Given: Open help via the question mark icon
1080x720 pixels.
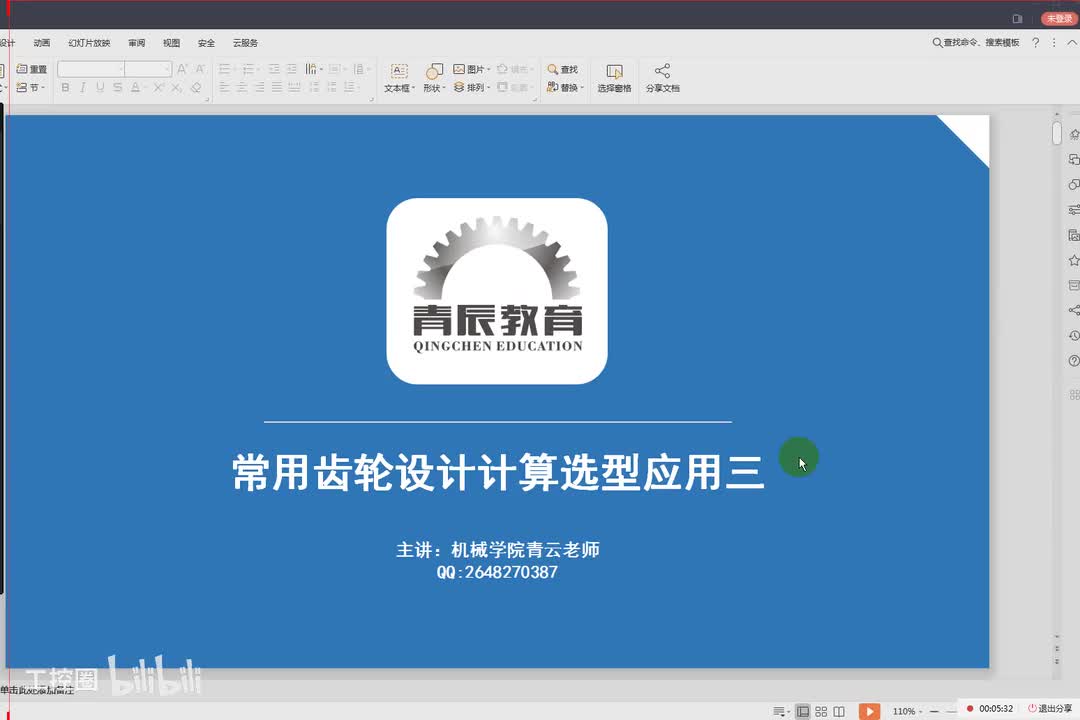Looking at the screenshot, I should click(1035, 43).
